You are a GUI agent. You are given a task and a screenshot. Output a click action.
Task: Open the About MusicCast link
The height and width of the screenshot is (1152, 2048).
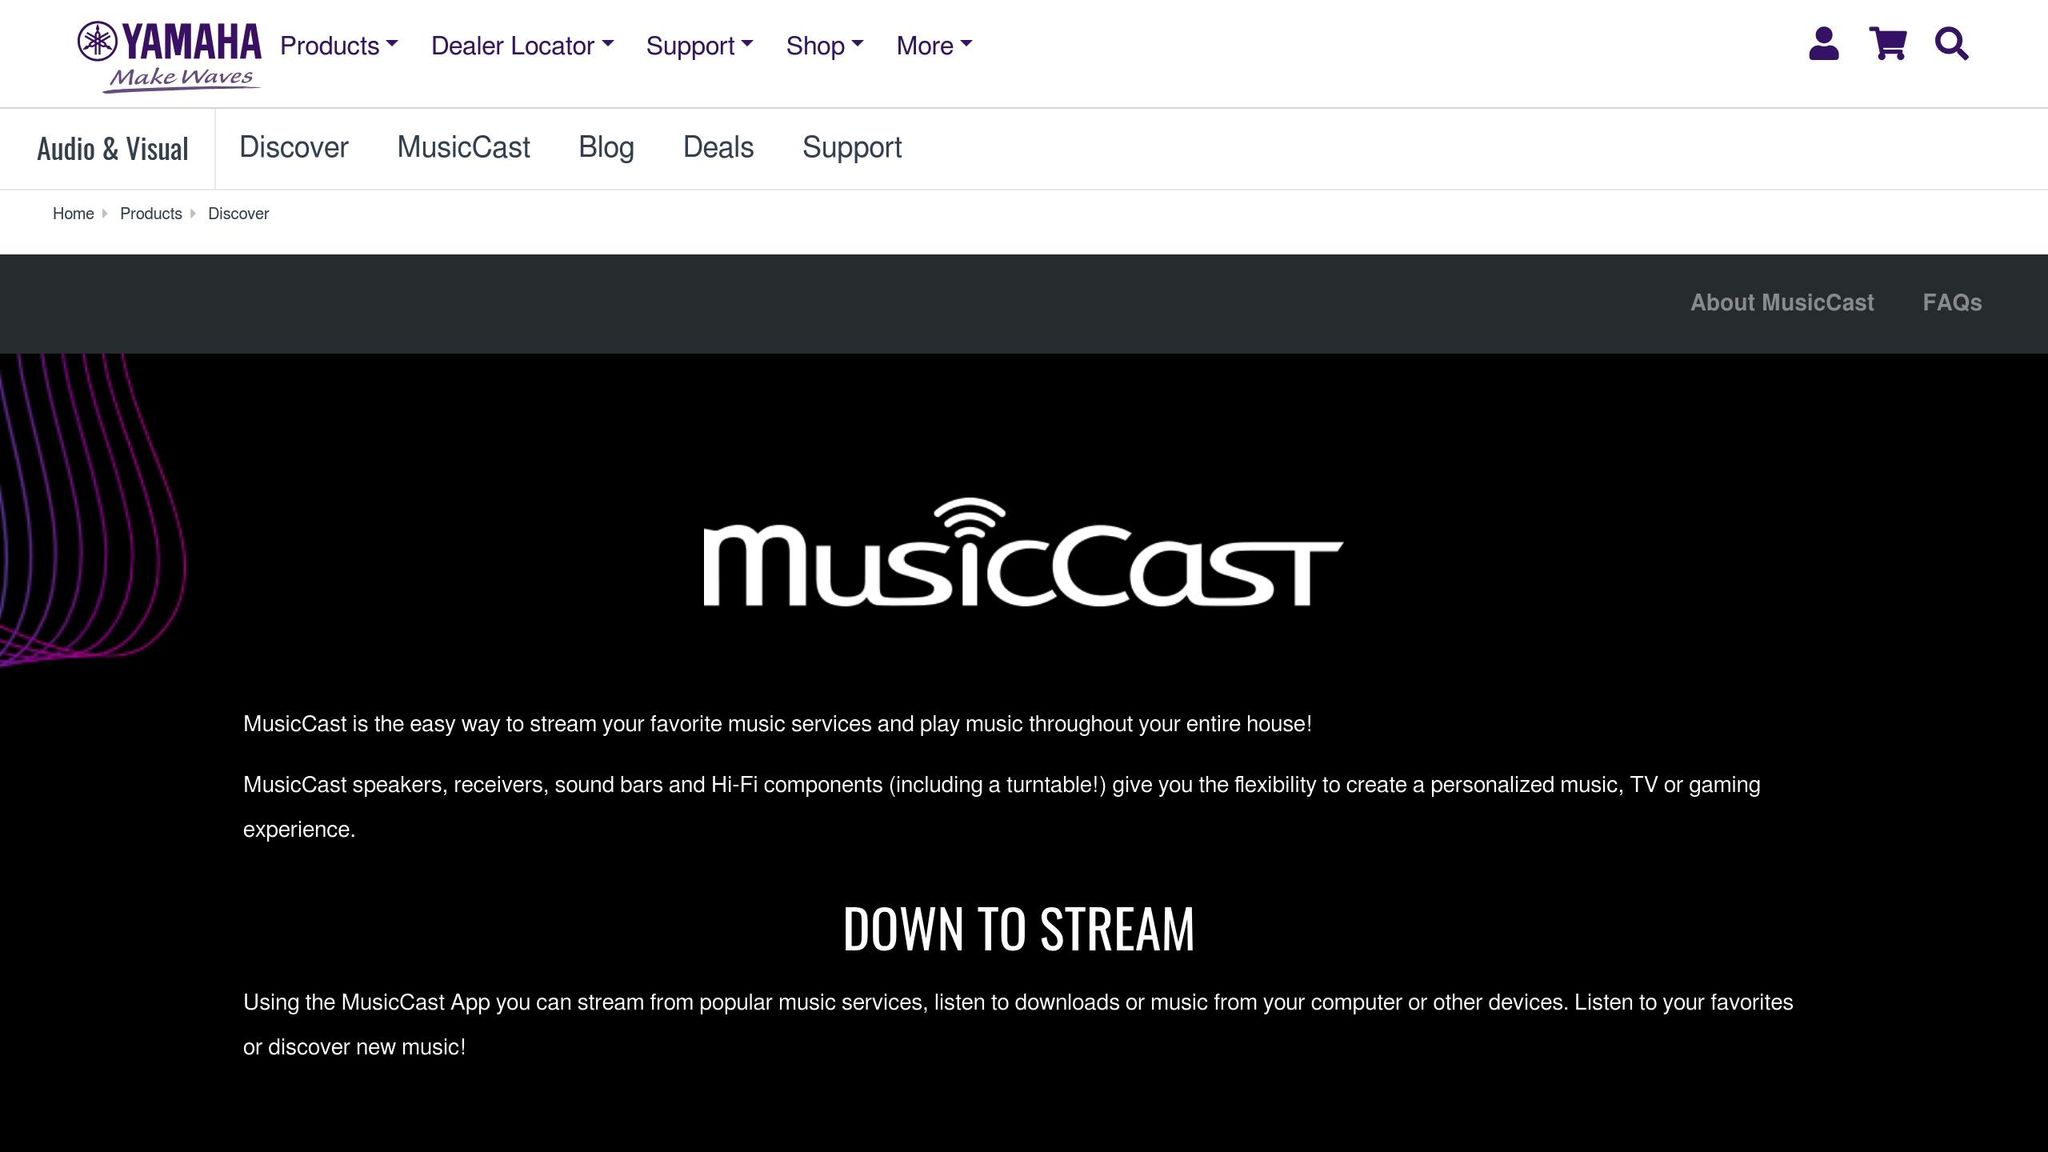(1781, 302)
